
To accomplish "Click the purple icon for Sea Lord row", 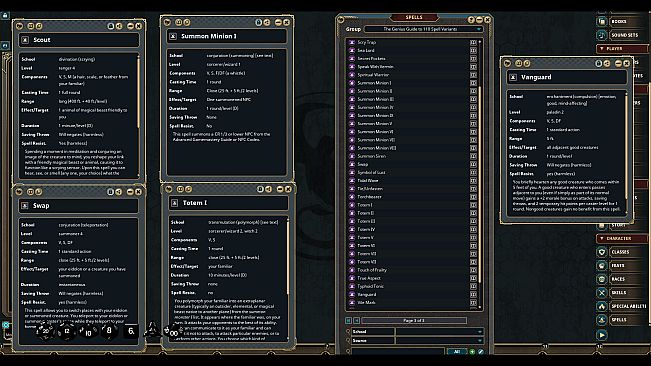I will (x=352, y=50).
